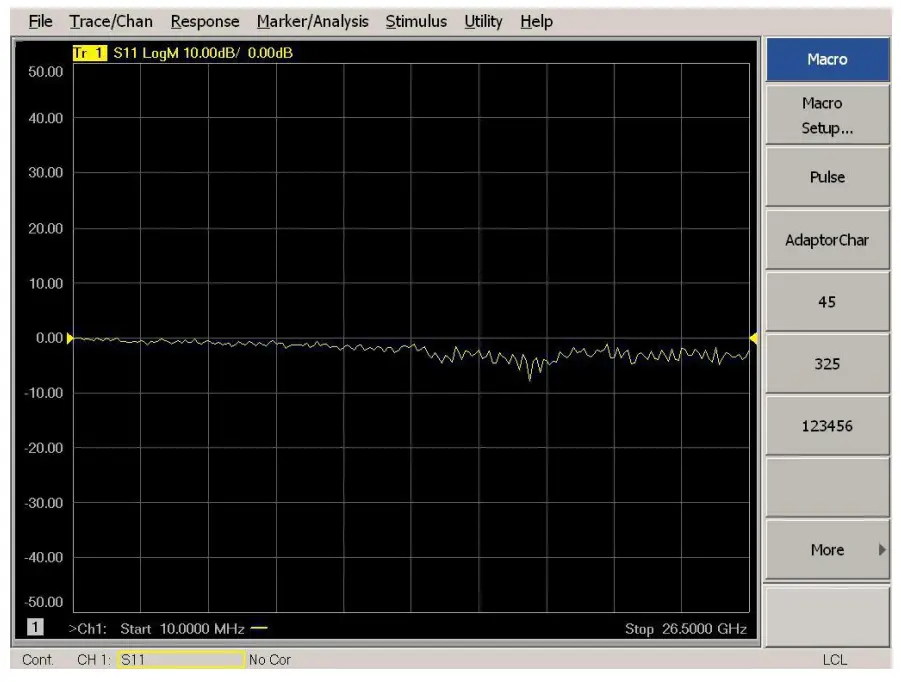Open the Response menu

(x=205, y=21)
